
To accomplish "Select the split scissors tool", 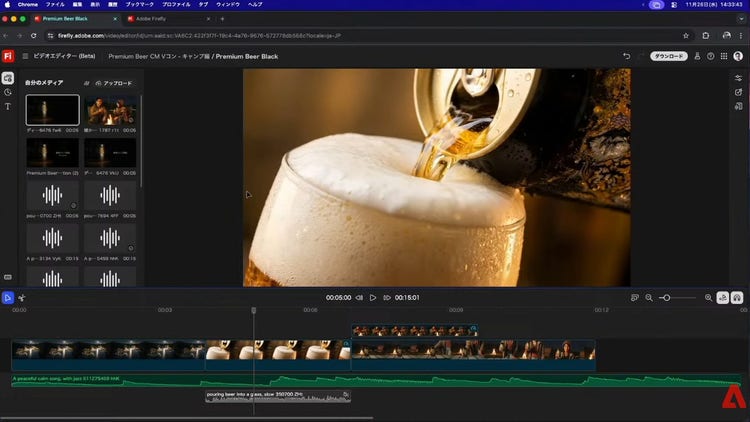I will point(21,297).
